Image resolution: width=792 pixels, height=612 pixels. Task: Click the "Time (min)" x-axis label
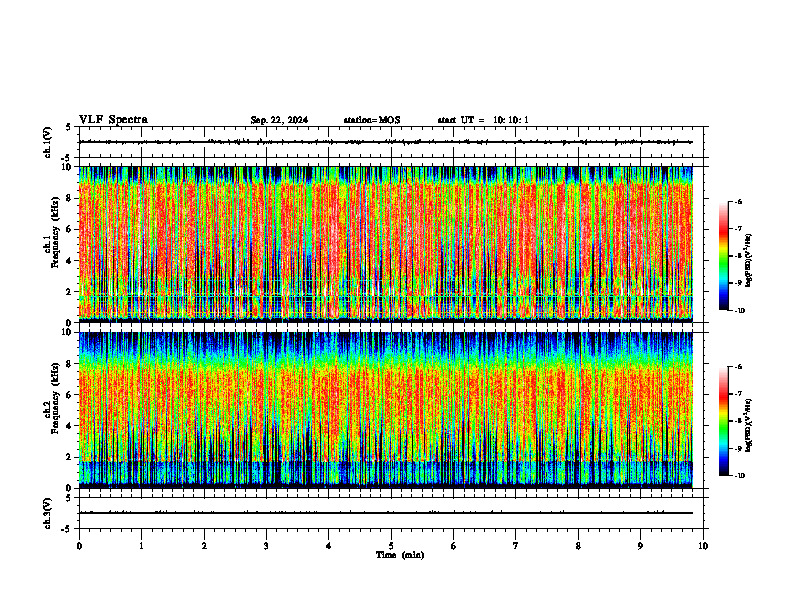click(400, 555)
